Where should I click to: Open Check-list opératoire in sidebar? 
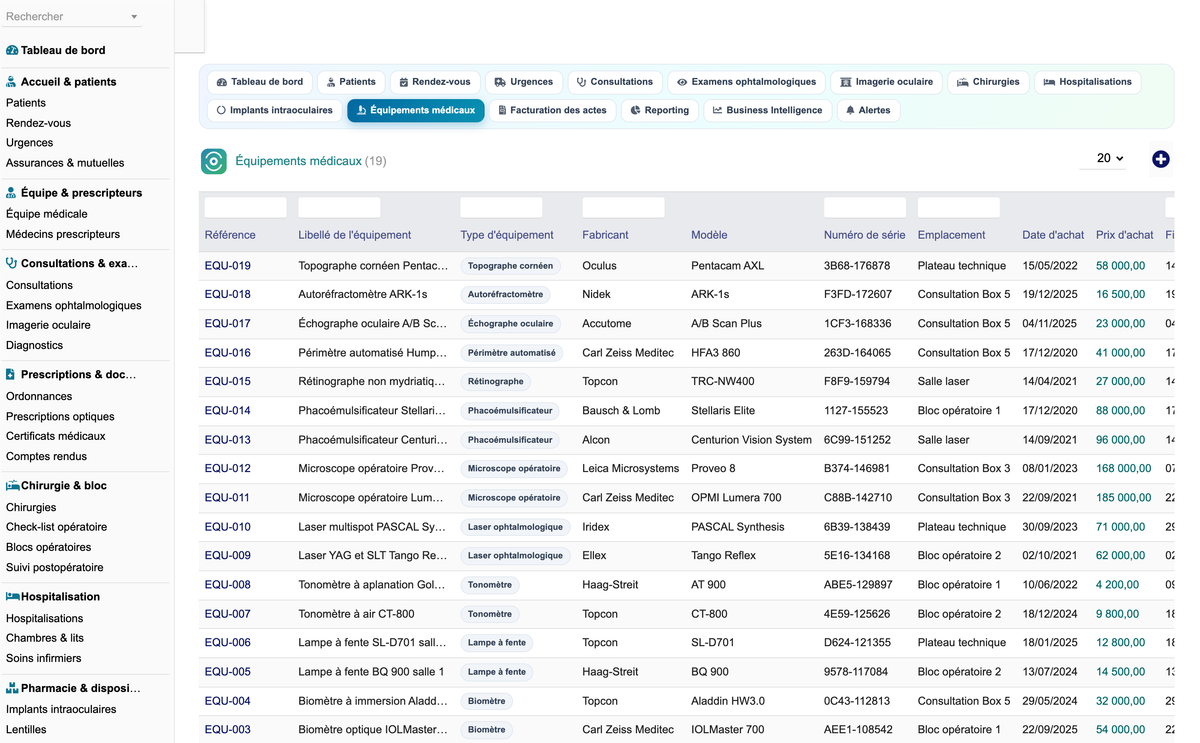click(x=56, y=527)
